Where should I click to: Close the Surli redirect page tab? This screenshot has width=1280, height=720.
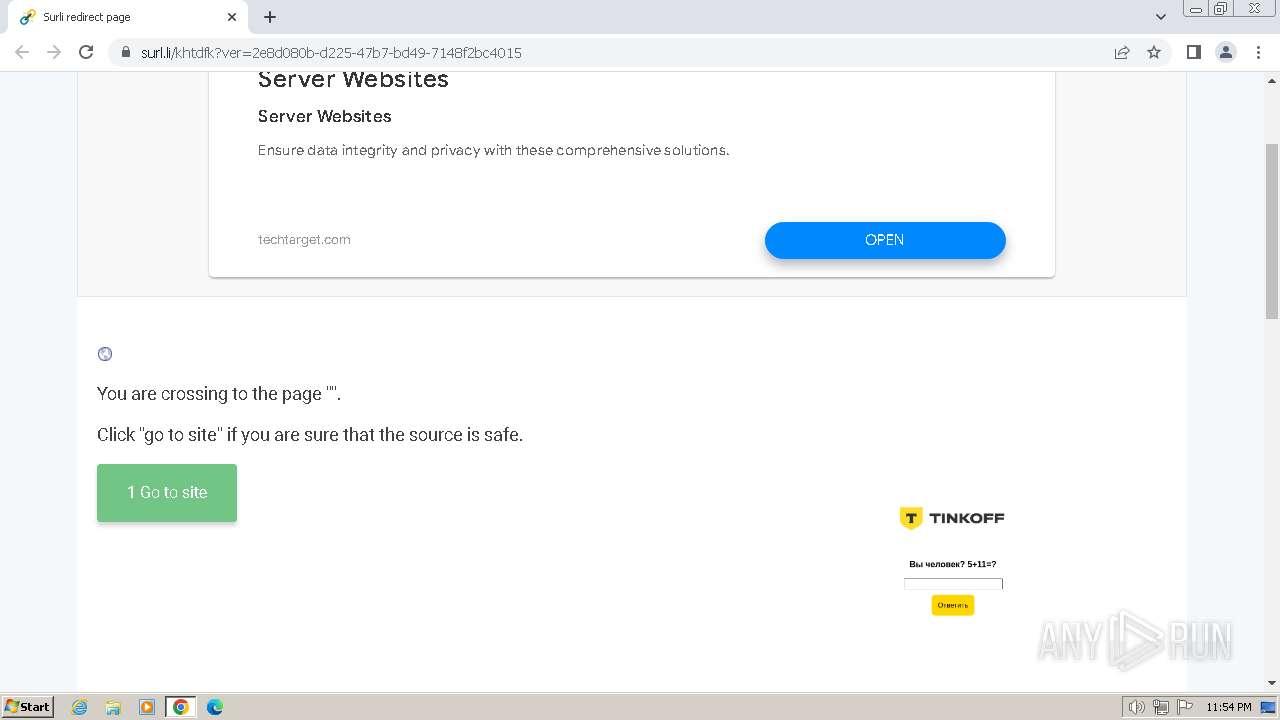pos(232,17)
